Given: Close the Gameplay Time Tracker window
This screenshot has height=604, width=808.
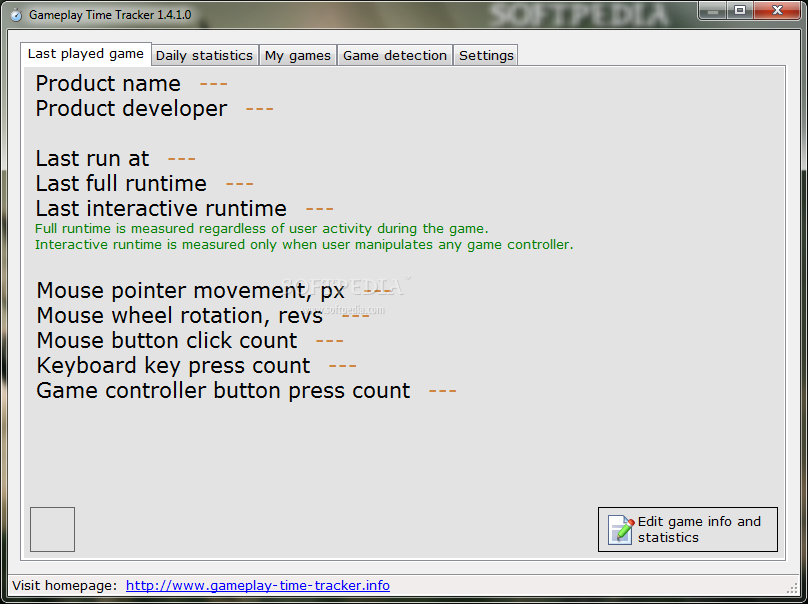Looking at the screenshot, I should (778, 10).
